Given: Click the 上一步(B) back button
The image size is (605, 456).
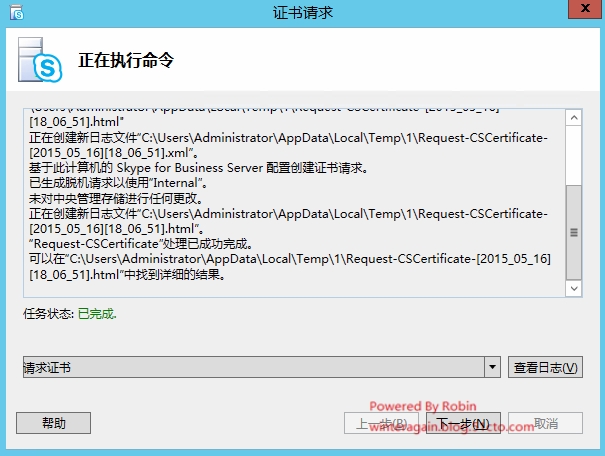Looking at the screenshot, I should coord(381,423).
